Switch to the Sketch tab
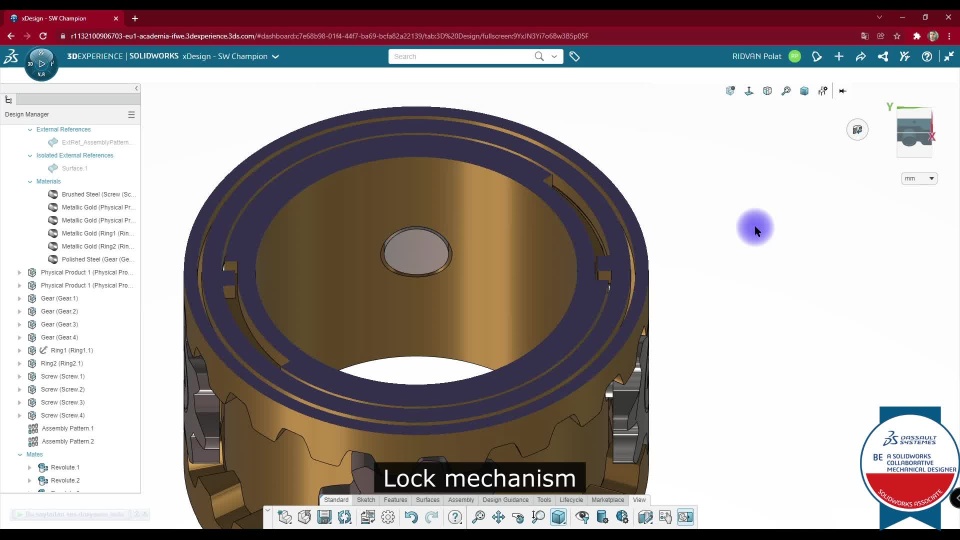The width and height of the screenshot is (960, 540). (366, 500)
